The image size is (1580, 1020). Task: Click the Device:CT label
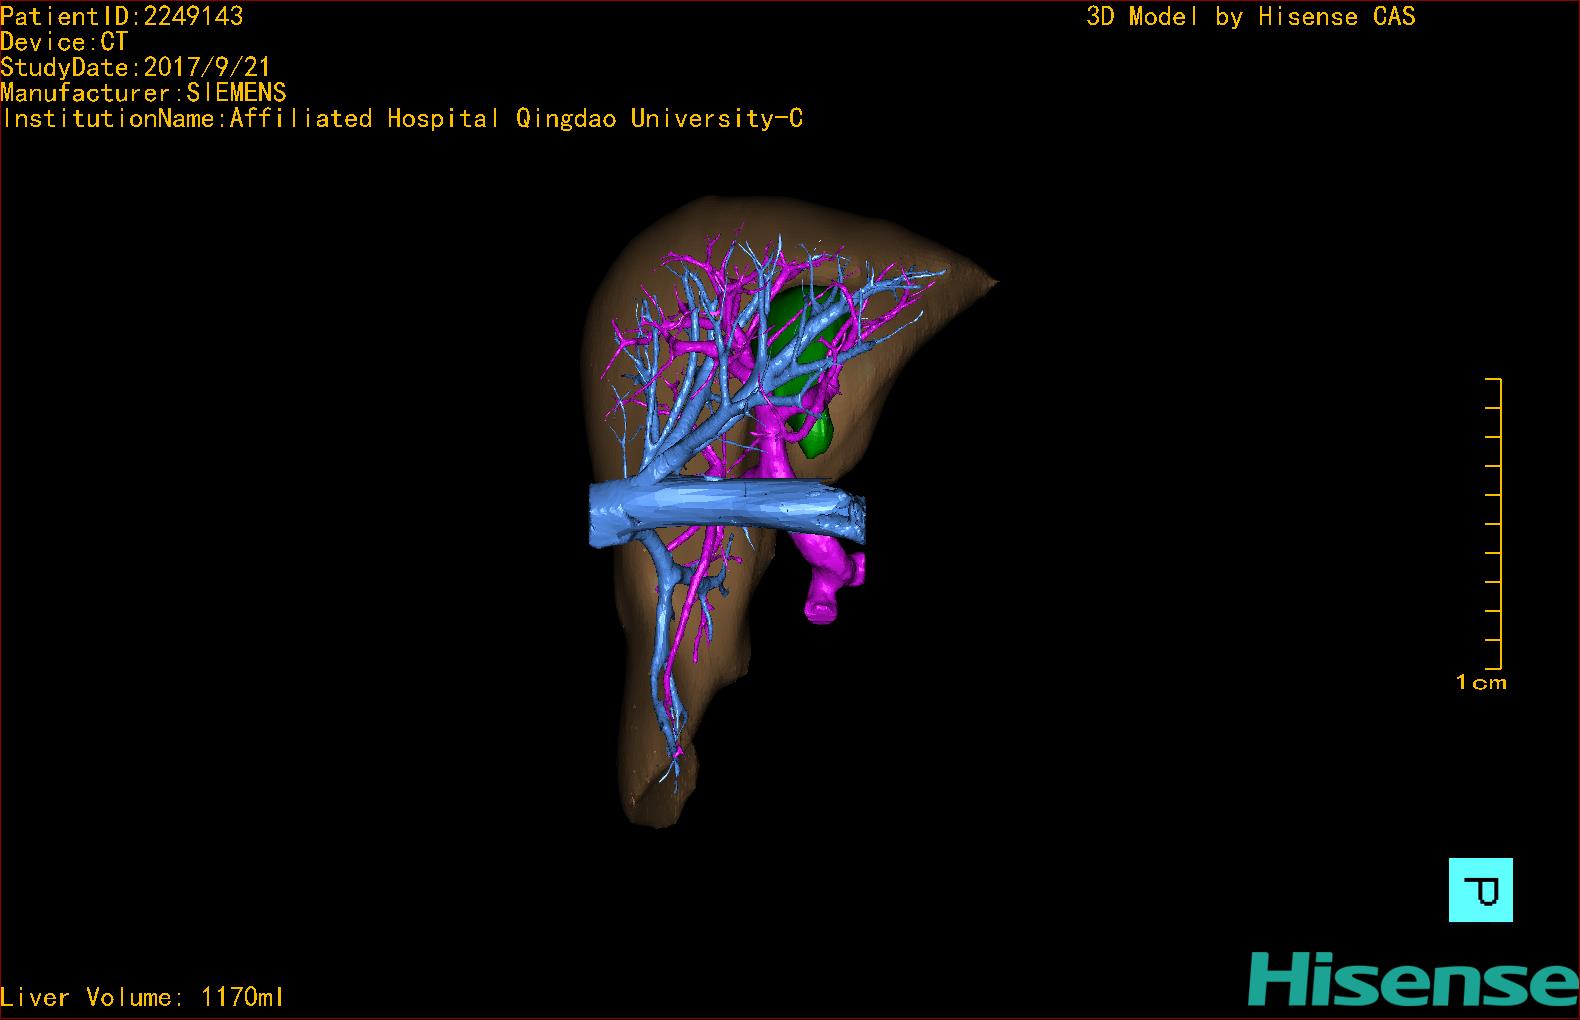64,42
